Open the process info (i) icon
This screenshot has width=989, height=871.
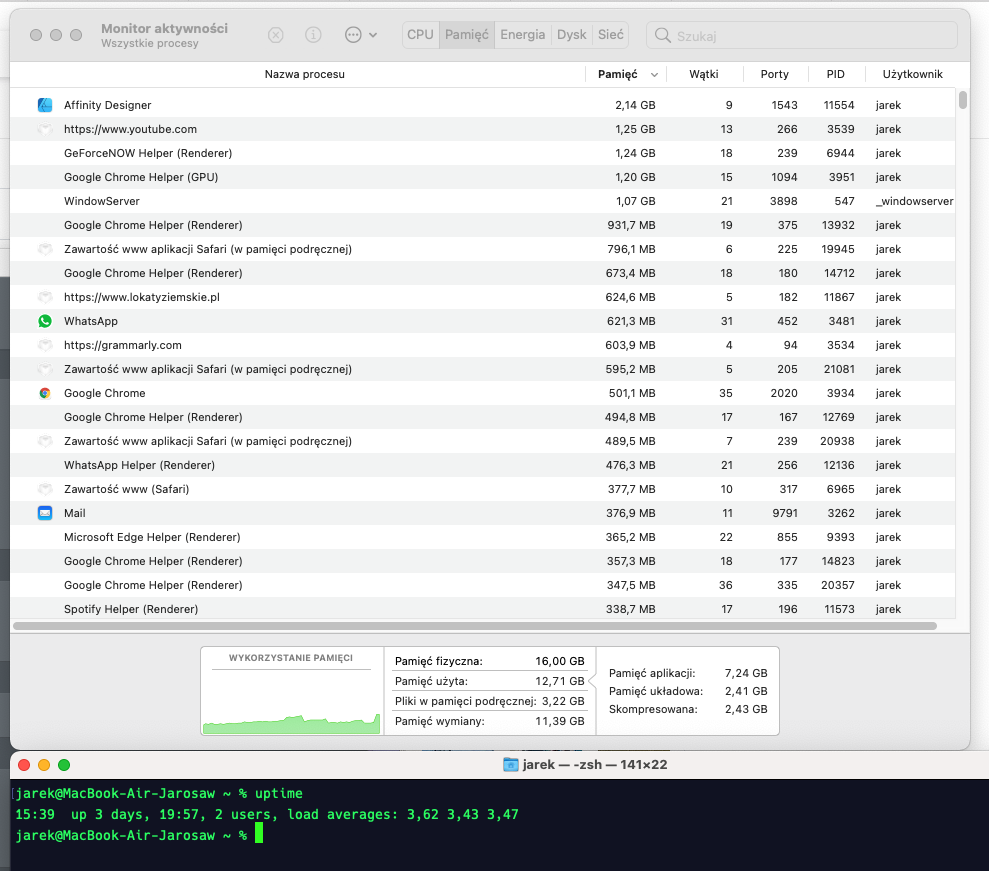(x=313, y=35)
